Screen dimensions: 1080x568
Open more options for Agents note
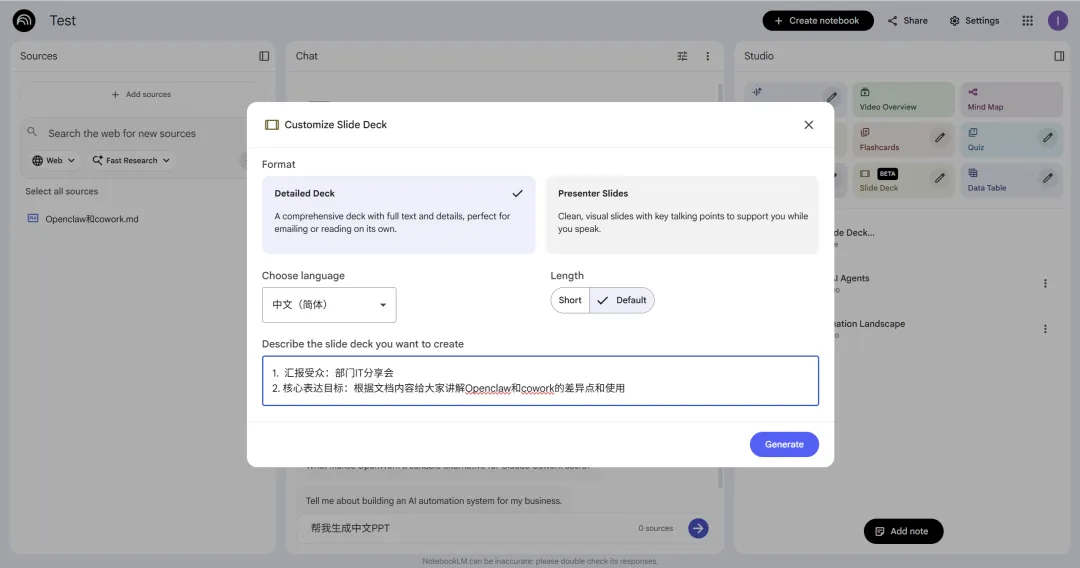click(x=1045, y=284)
